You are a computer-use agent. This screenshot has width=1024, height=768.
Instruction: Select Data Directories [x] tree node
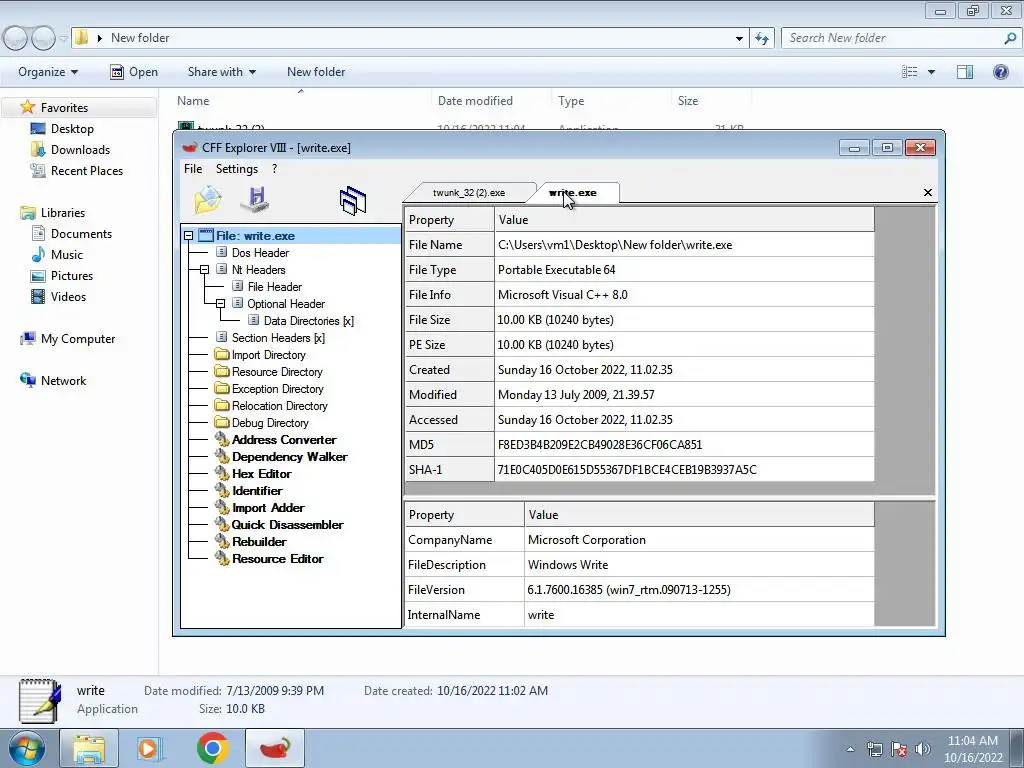point(308,321)
